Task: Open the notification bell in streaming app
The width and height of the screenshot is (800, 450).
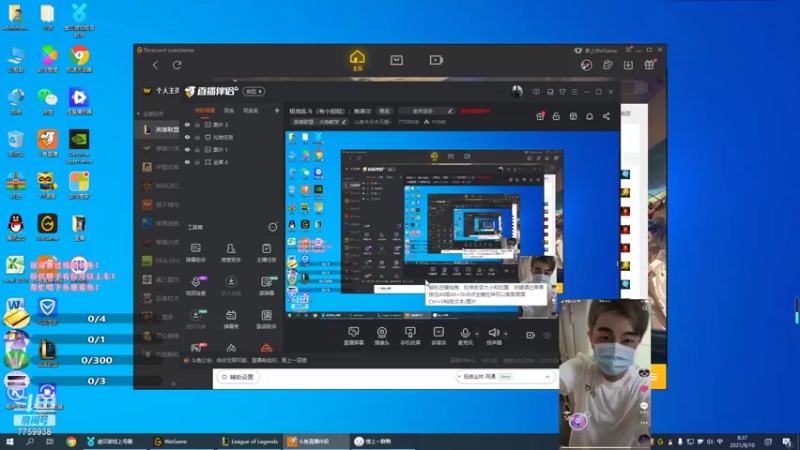Action: [589, 116]
